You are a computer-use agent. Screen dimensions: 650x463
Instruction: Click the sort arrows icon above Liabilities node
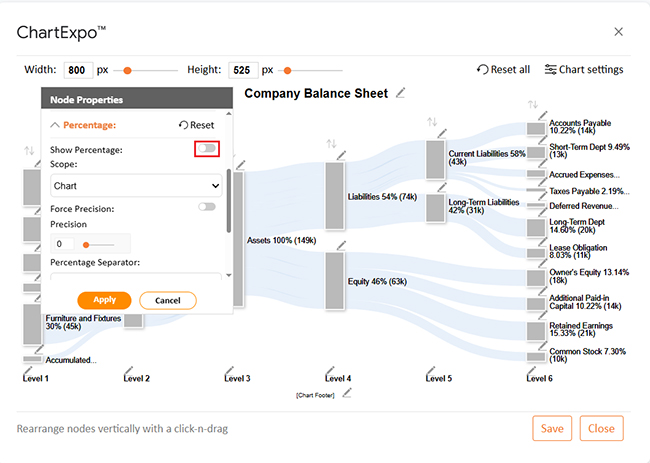pyautogui.click(x=331, y=144)
